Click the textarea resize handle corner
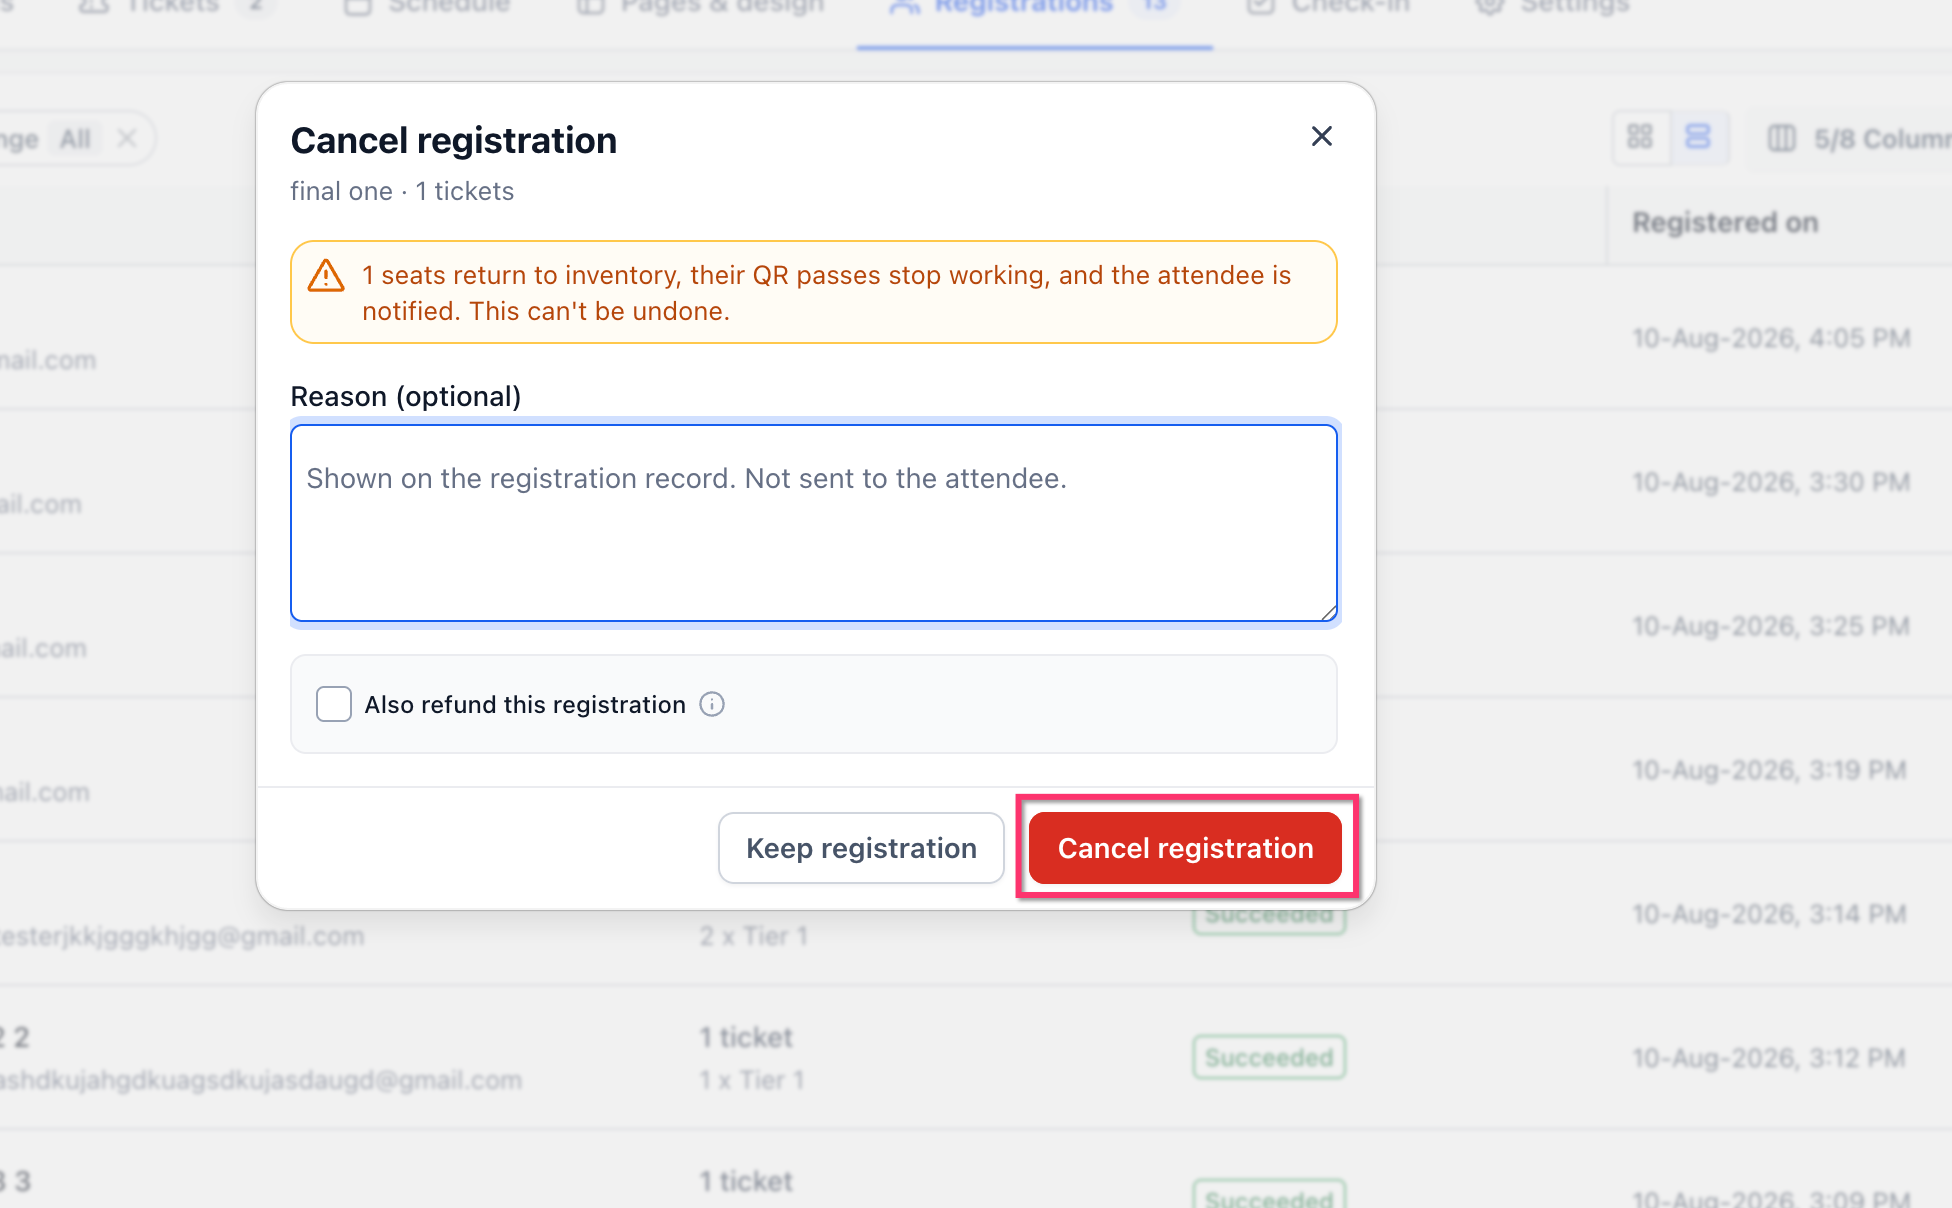Screen dimensions: 1952x1208 pos(1328,612)
